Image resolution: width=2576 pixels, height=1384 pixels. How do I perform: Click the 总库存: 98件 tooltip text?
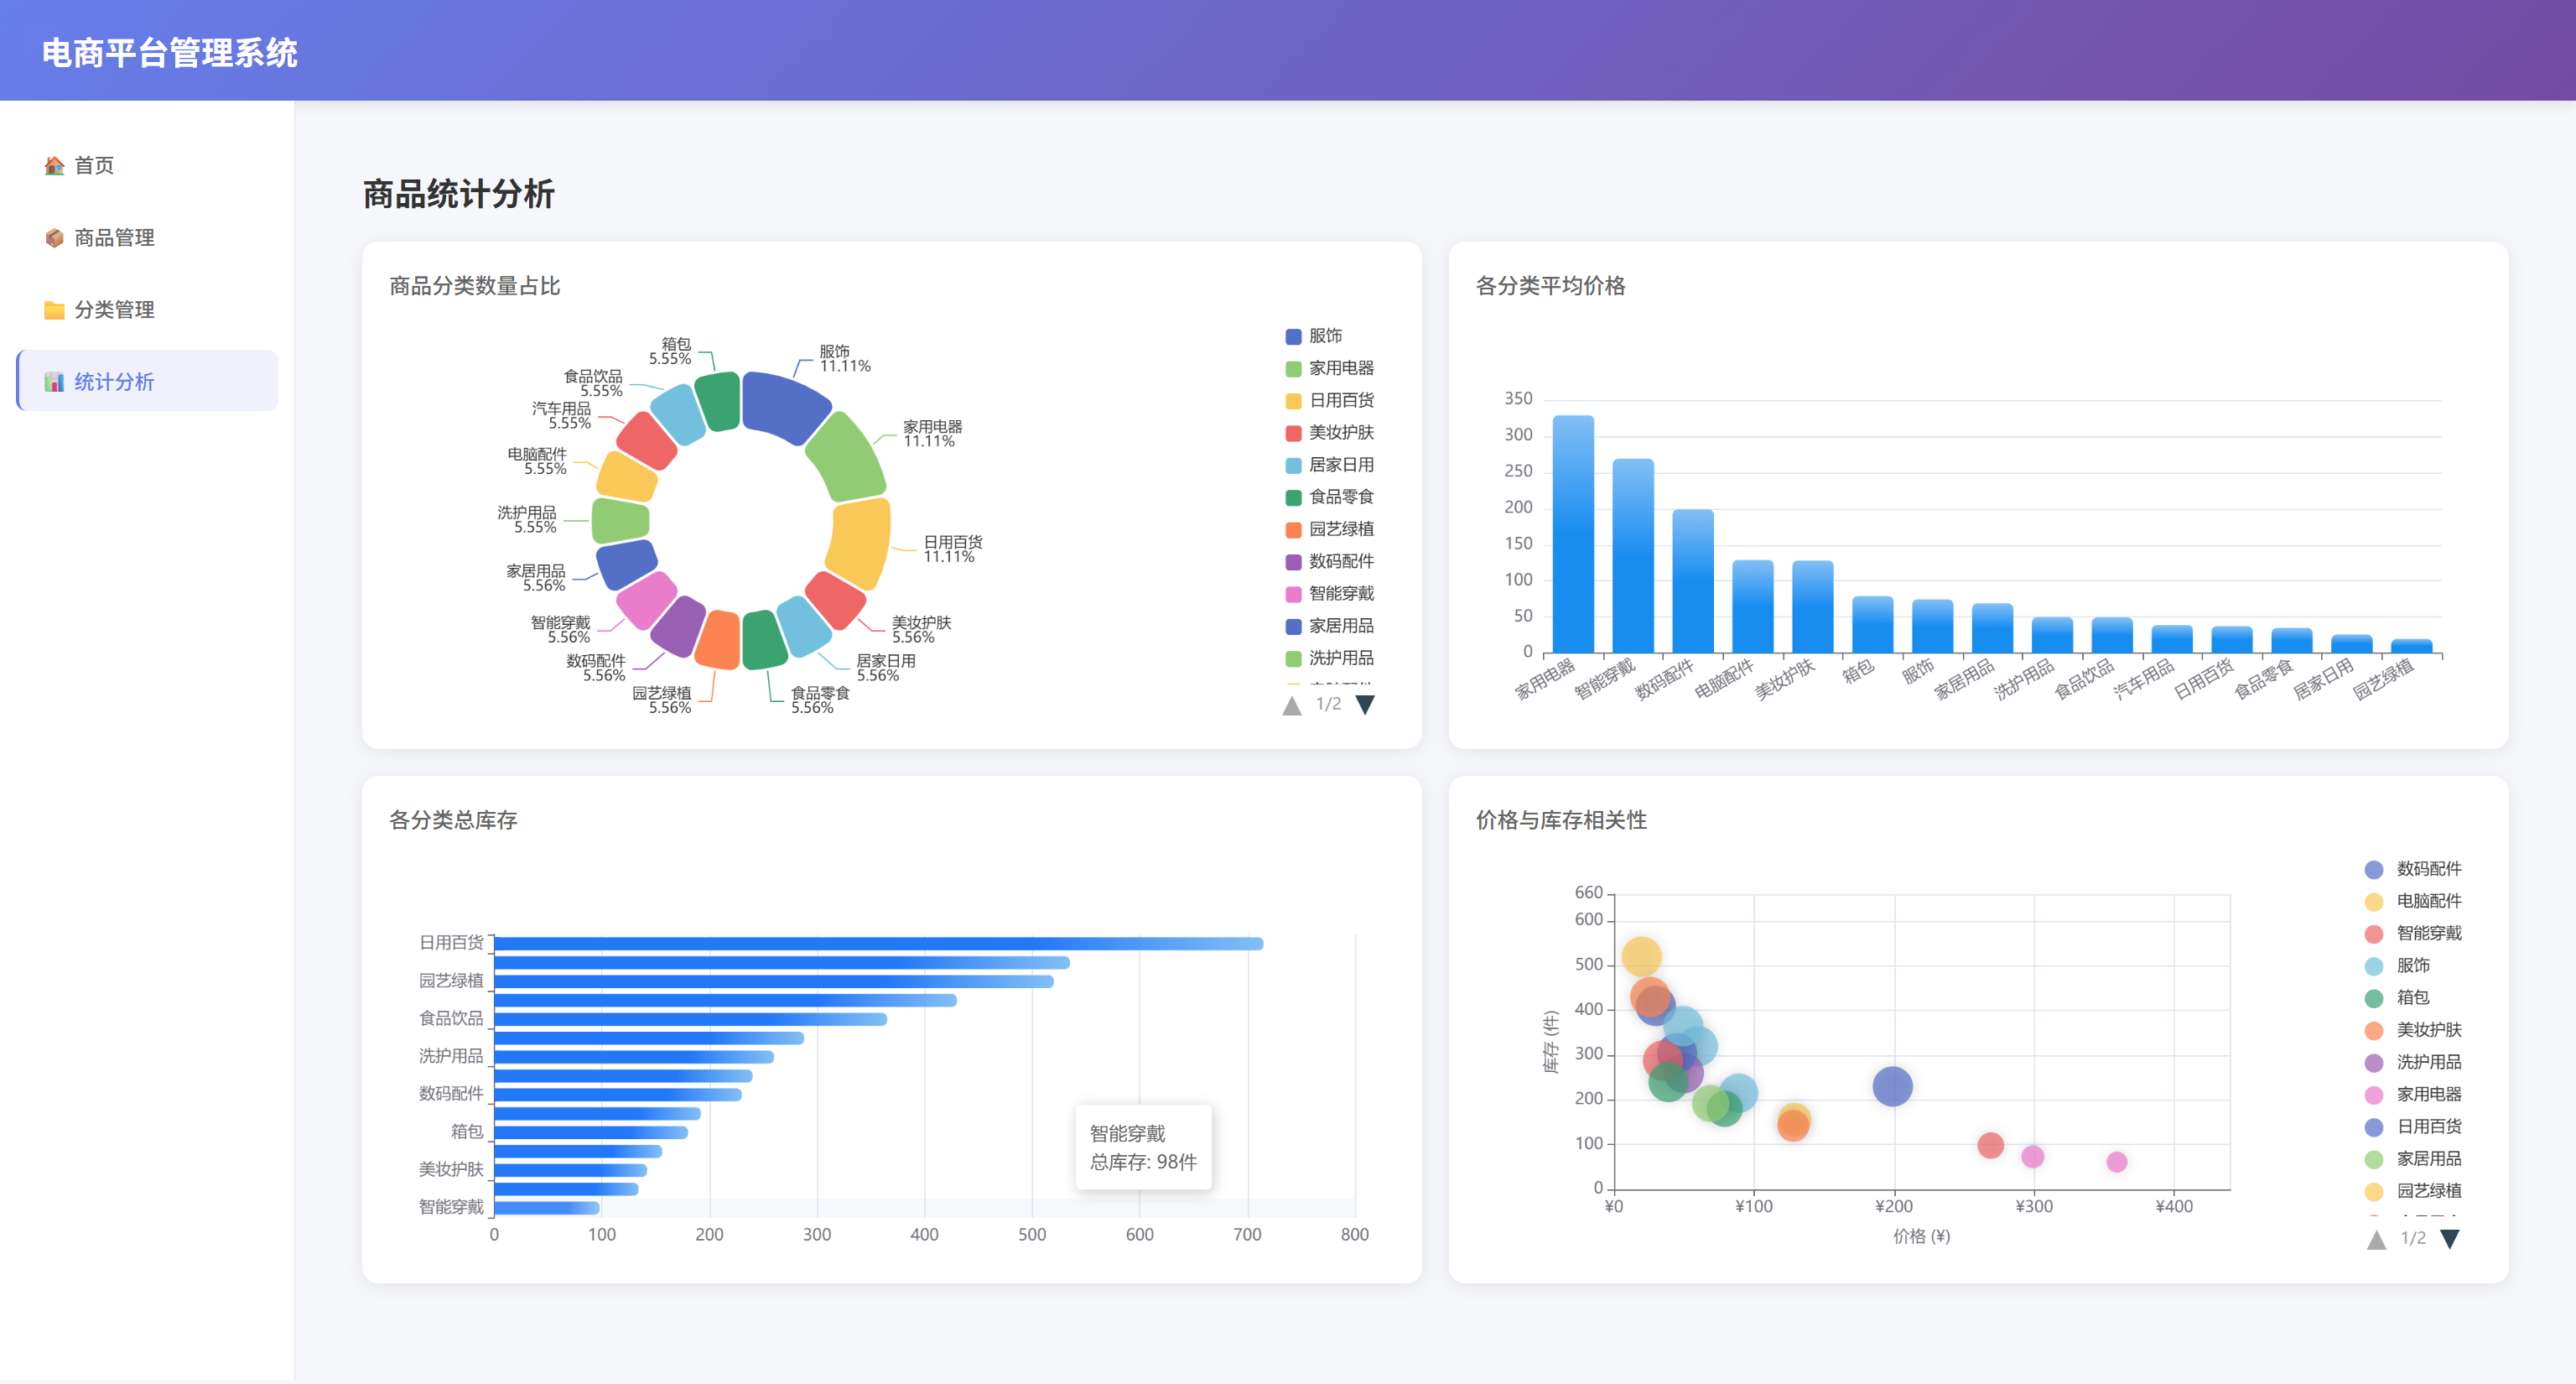[1143, 1162]
